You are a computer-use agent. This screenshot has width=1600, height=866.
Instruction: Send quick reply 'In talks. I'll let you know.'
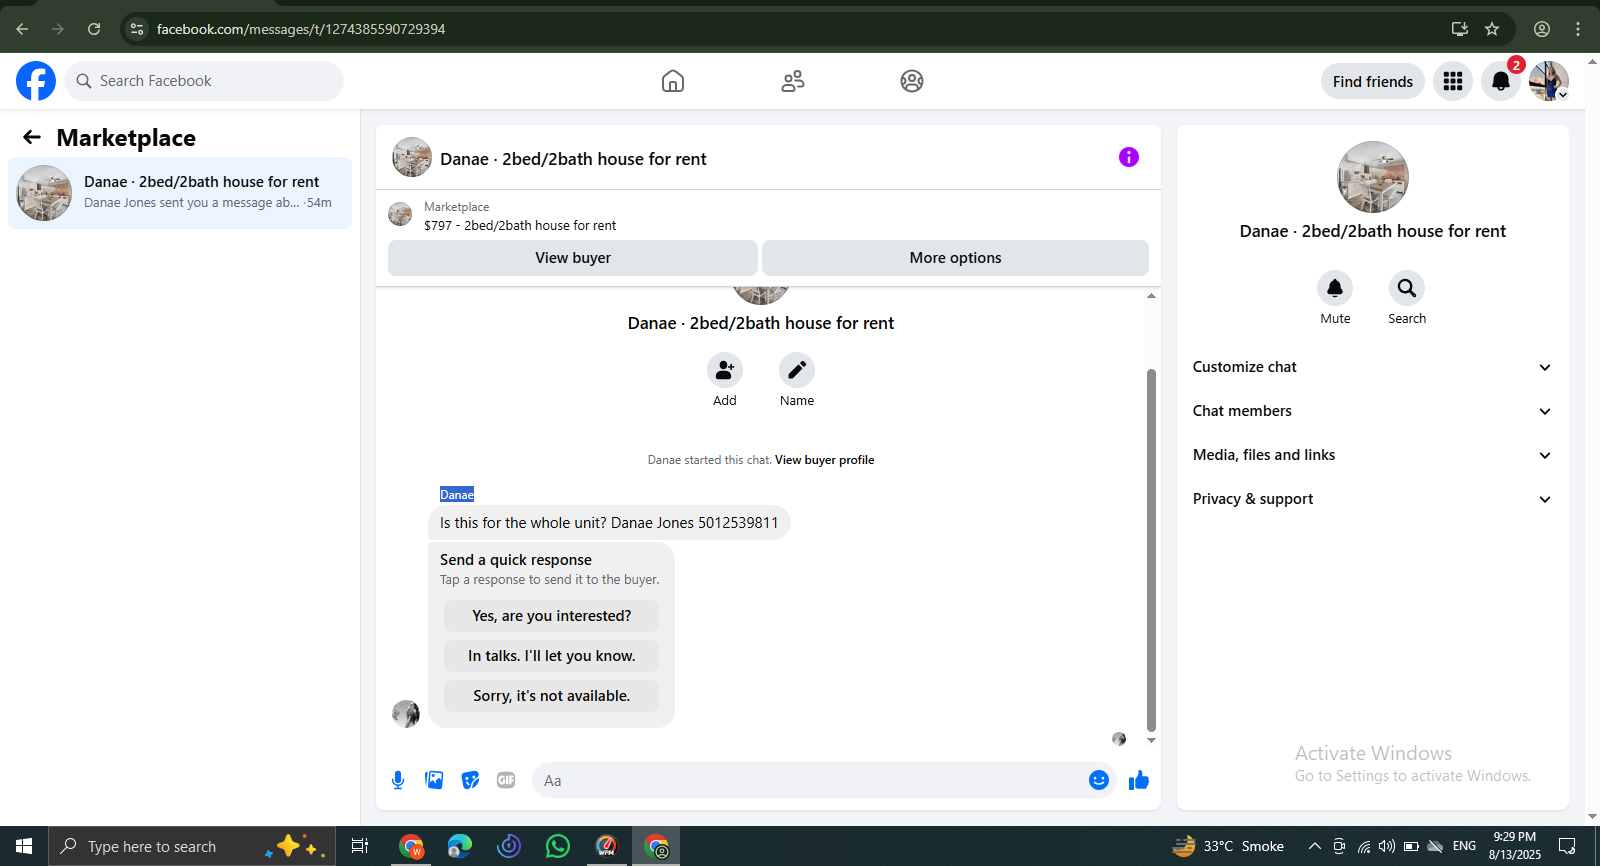point(552,656)
